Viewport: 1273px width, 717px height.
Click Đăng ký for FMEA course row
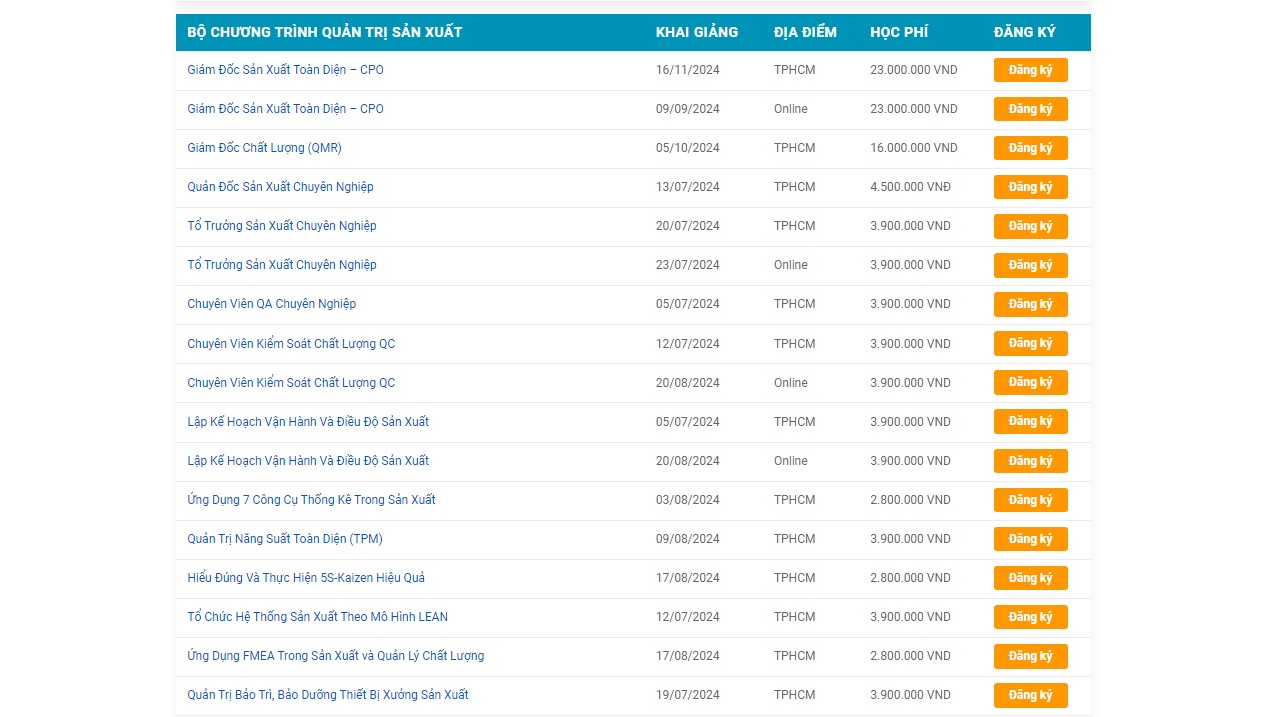click(1030, 656)
